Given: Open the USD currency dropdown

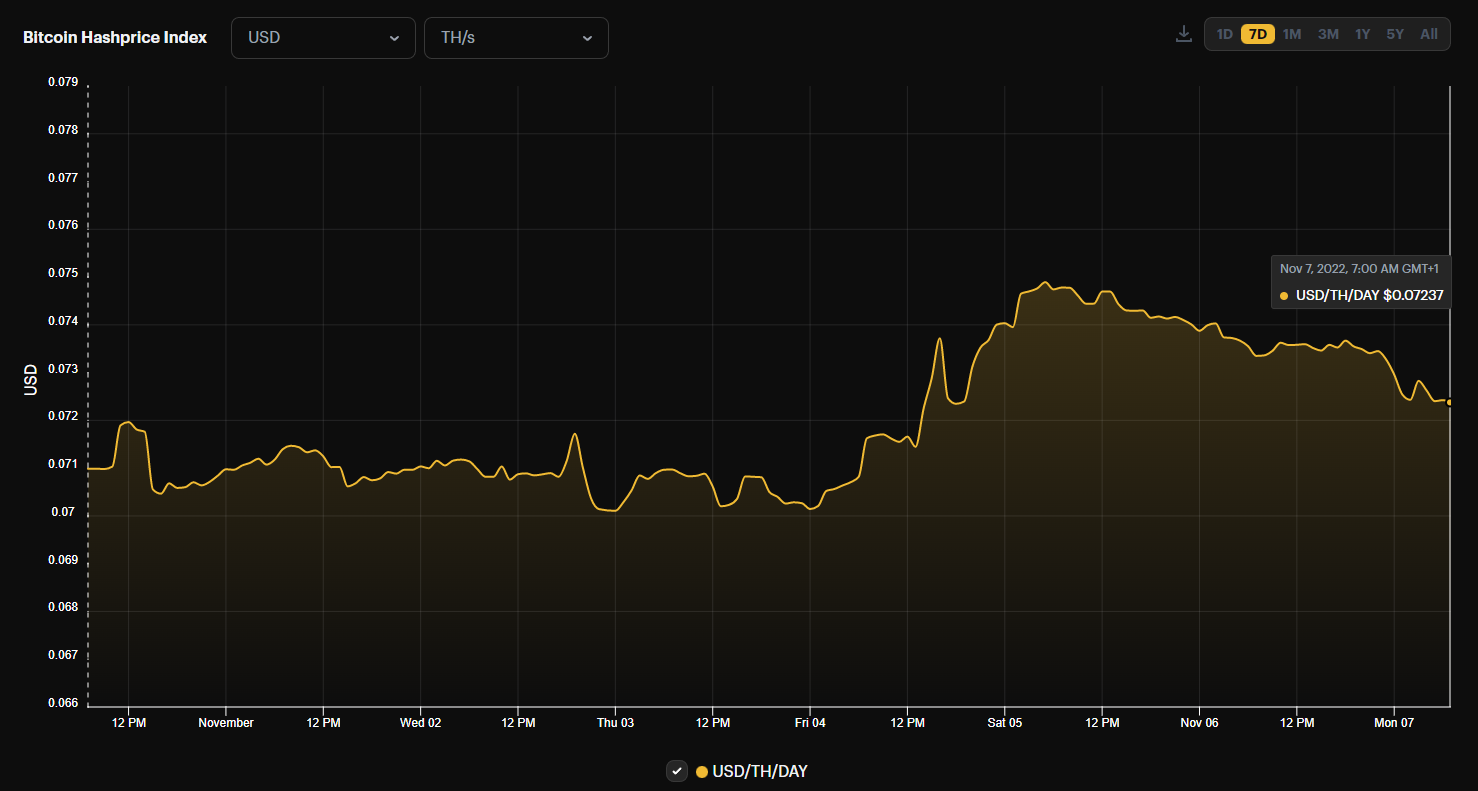Looking at the screenshot, I should [x=323, y=38].
